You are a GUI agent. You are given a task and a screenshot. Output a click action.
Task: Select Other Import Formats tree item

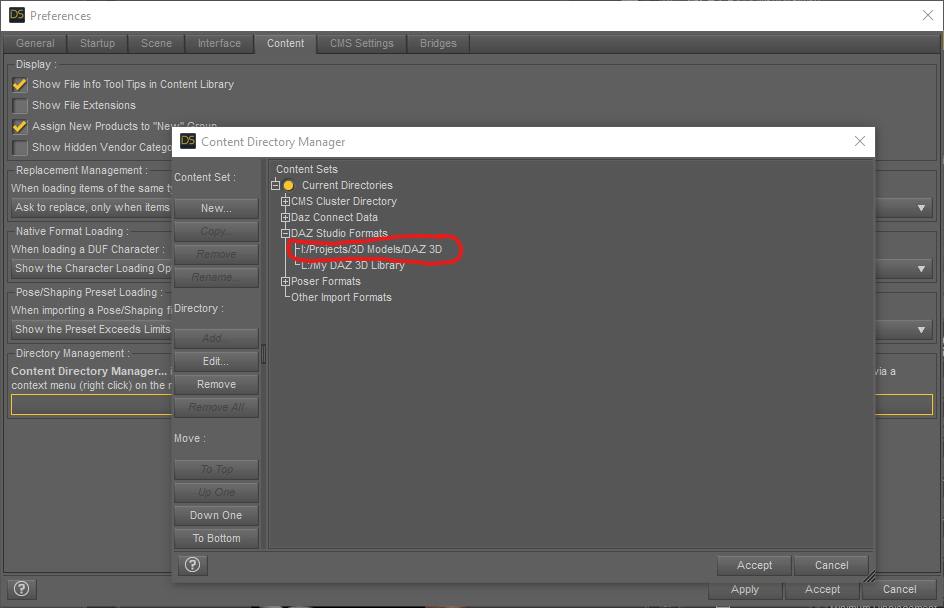click(x=341, y=297)
